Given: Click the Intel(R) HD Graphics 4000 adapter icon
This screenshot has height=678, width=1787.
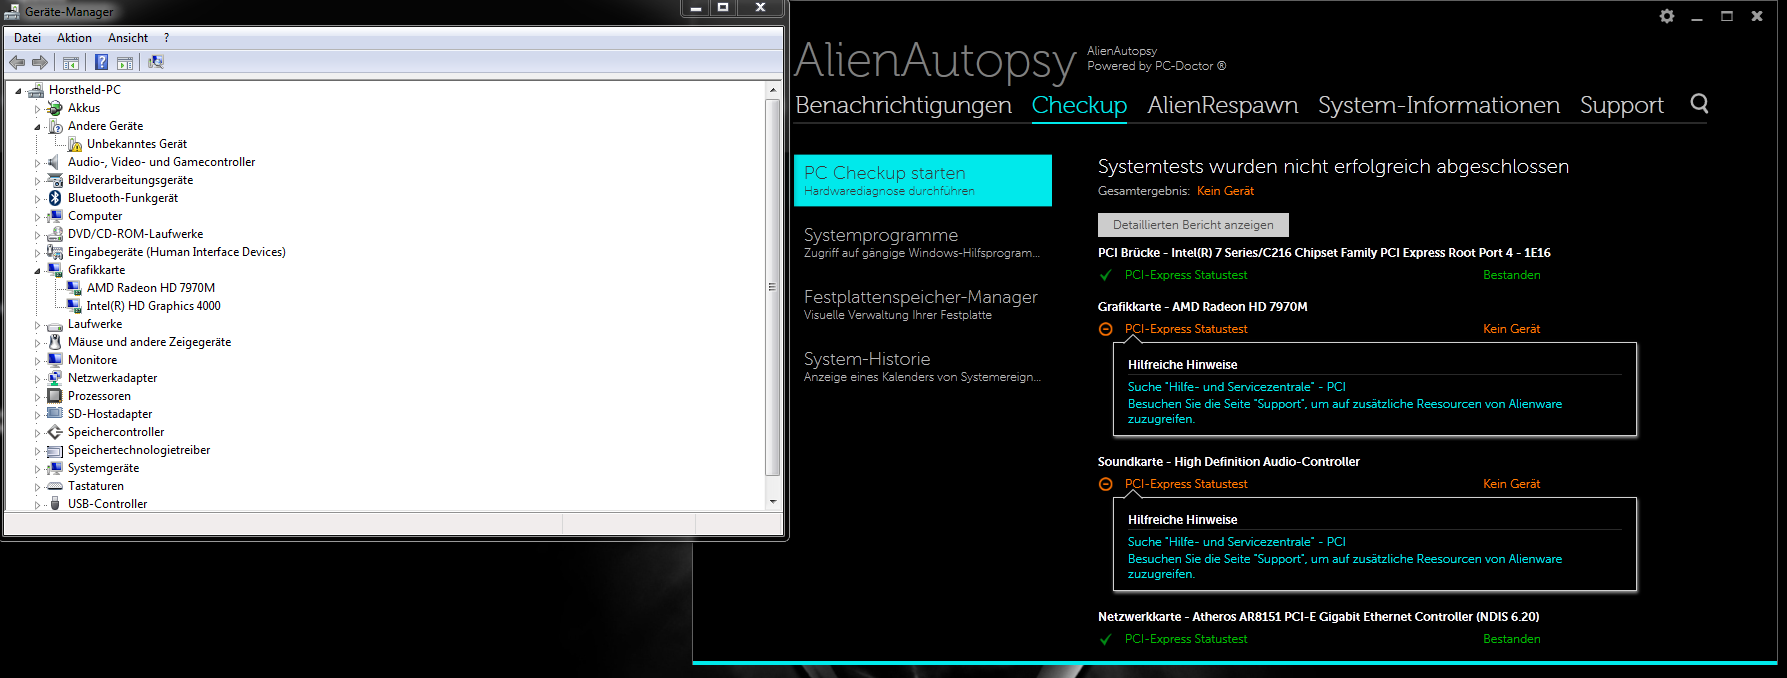Looking at the screenshot, I should (74, 306).
